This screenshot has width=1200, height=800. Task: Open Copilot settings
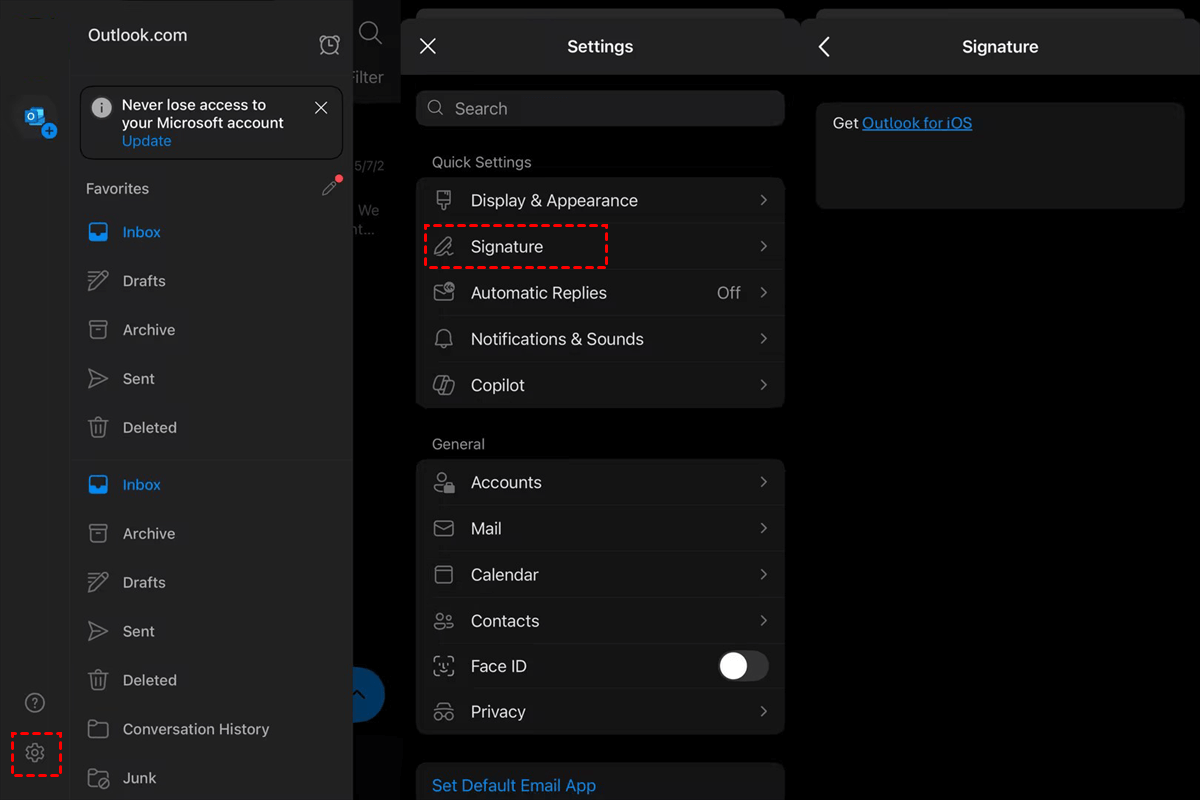(600, 385)
